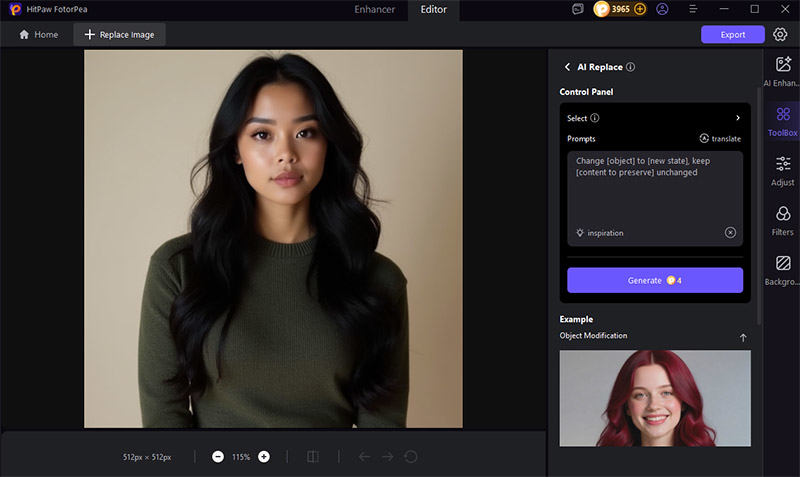
Task: Click the HitPaw FotorPea logo
Action: click(x=15, y=9)
